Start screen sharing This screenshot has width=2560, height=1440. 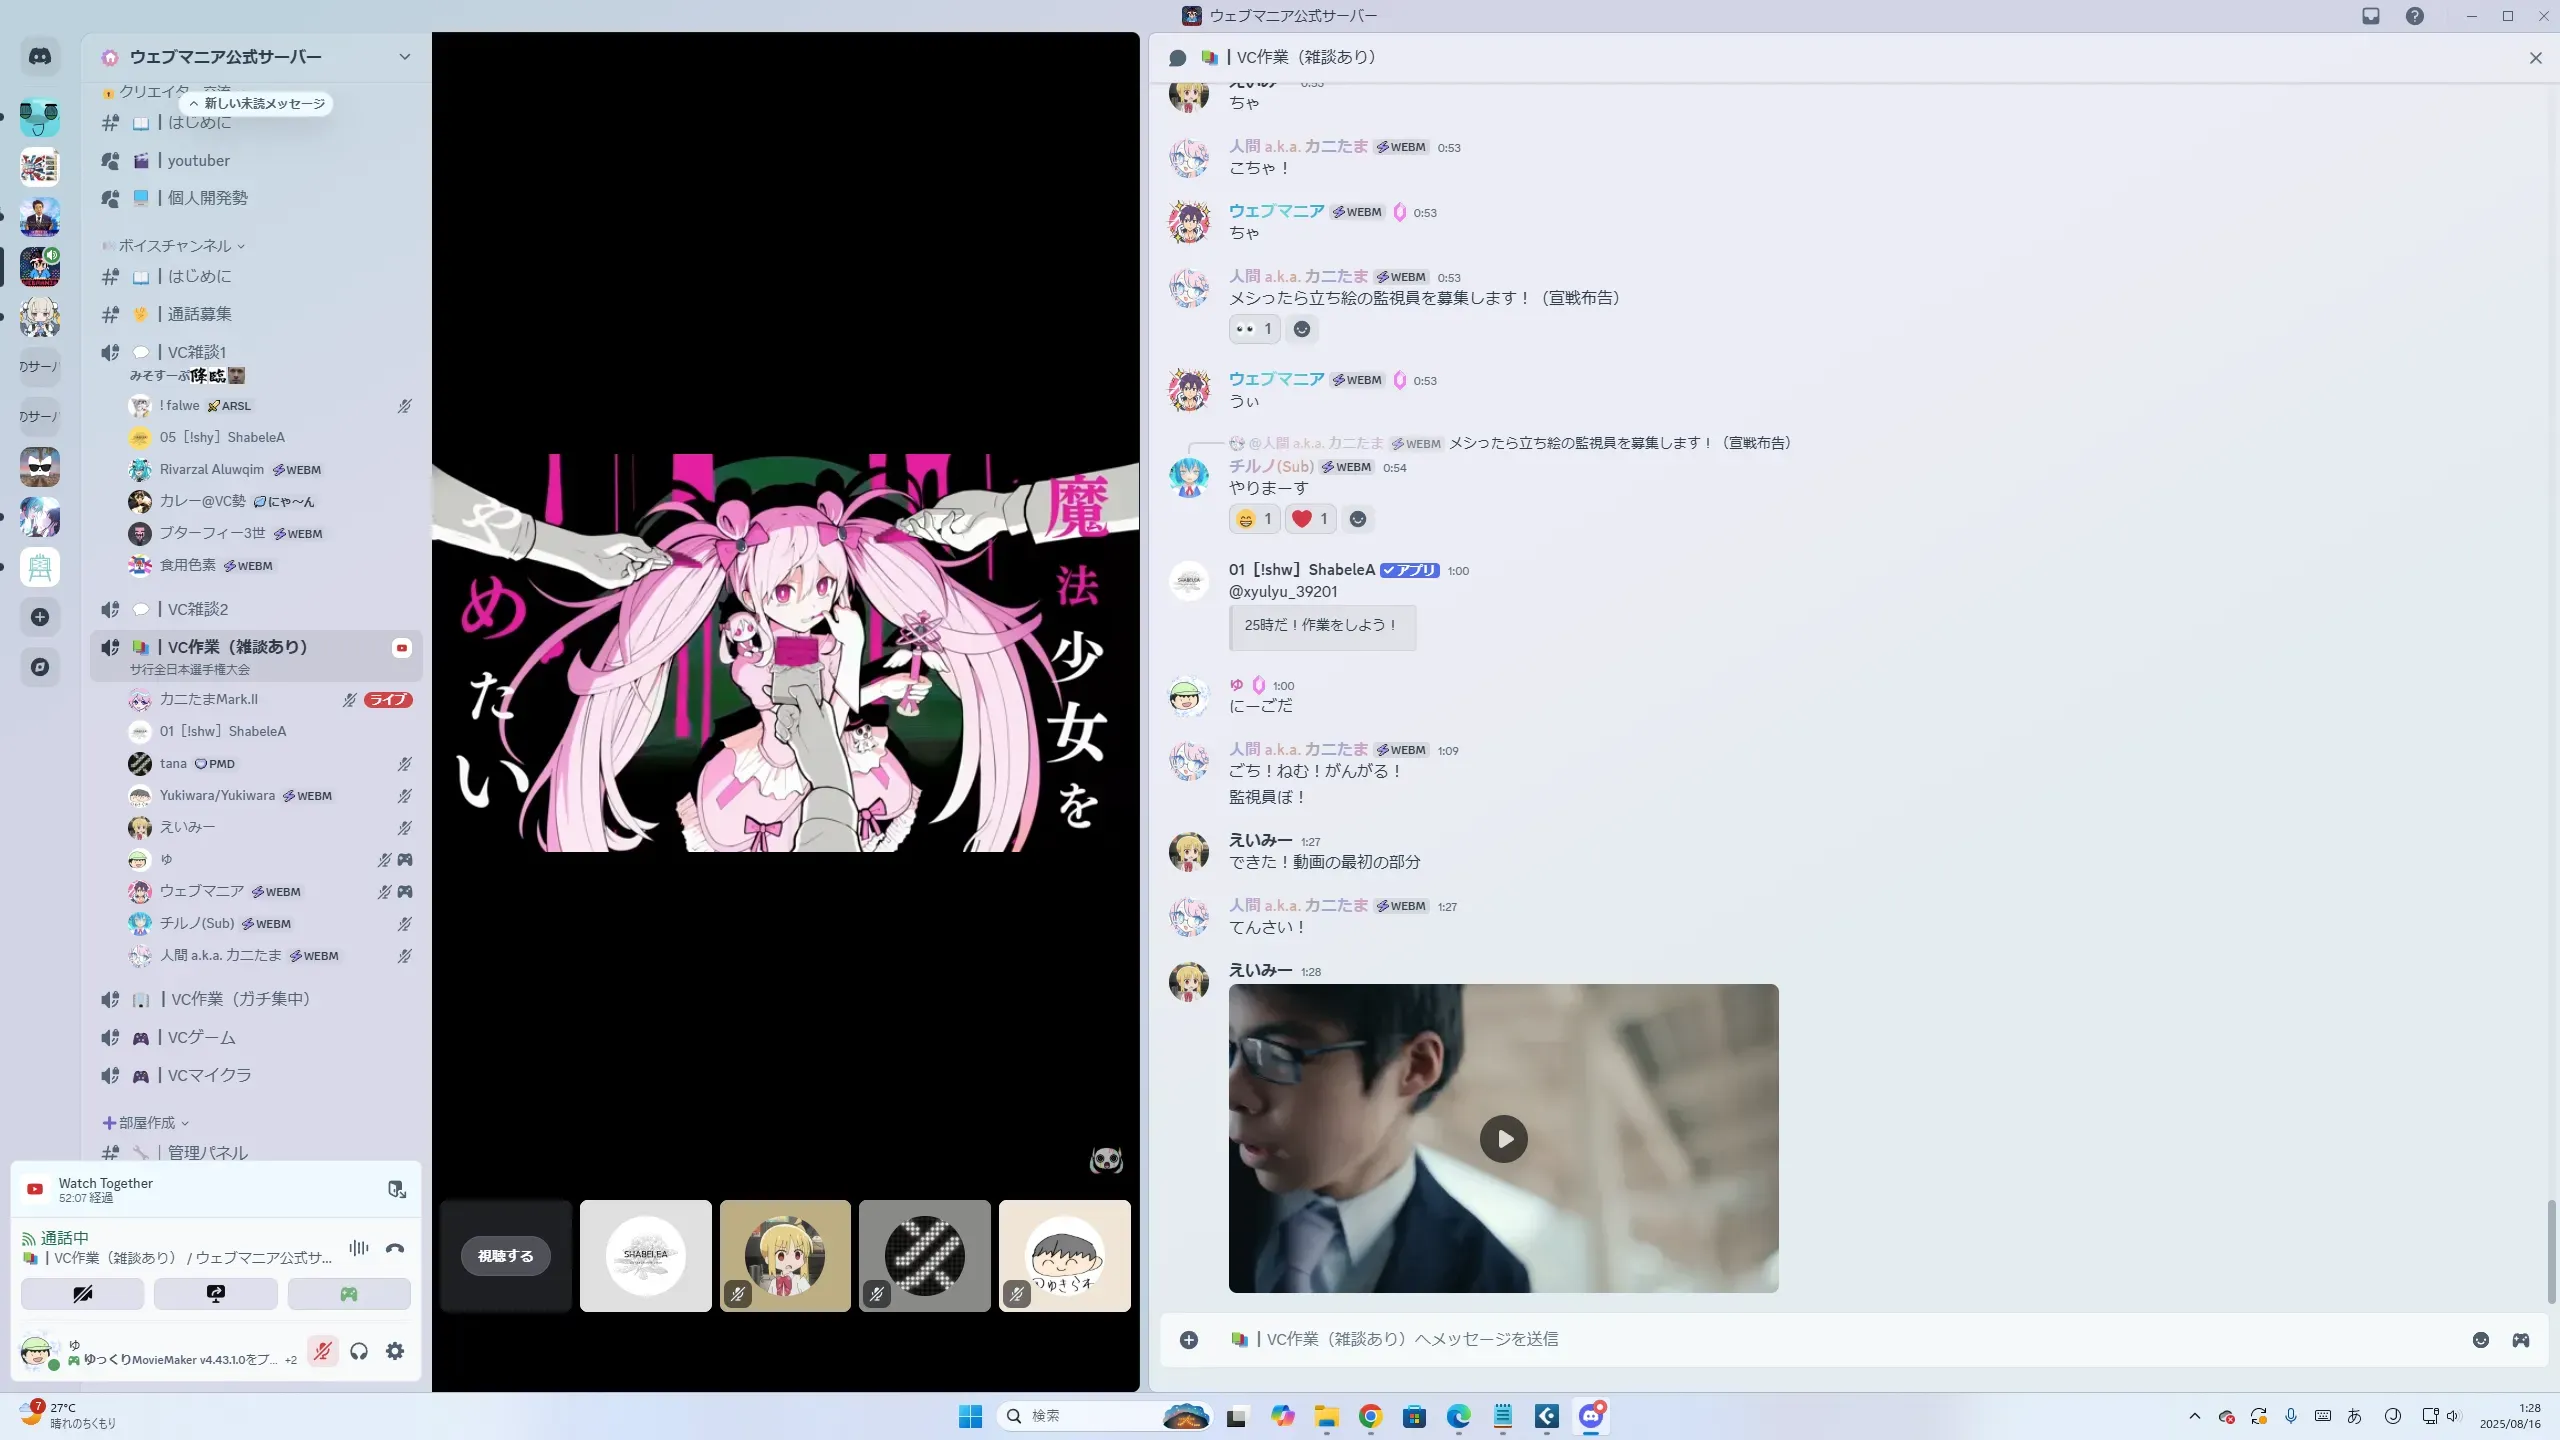[215, 1294]
